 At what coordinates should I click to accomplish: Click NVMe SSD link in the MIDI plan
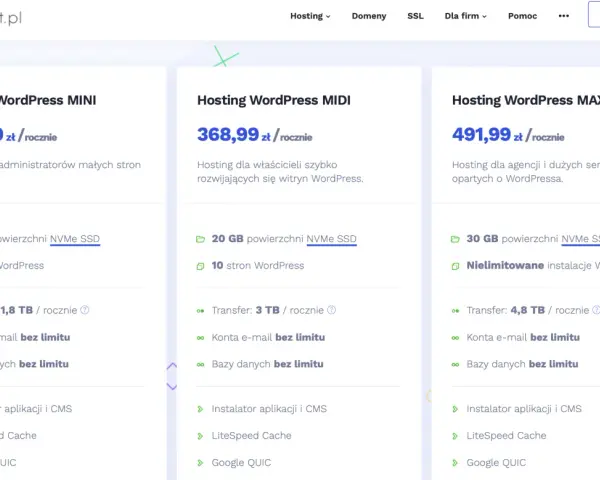[331, 239]
